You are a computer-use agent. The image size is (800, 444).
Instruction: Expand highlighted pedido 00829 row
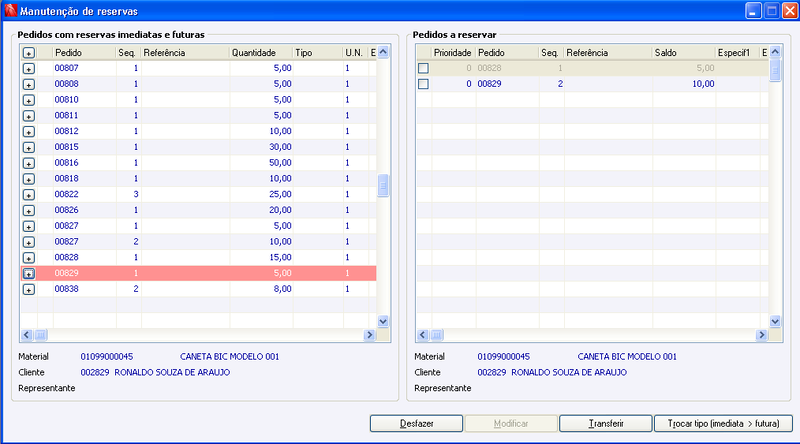(x=29, y=274)
